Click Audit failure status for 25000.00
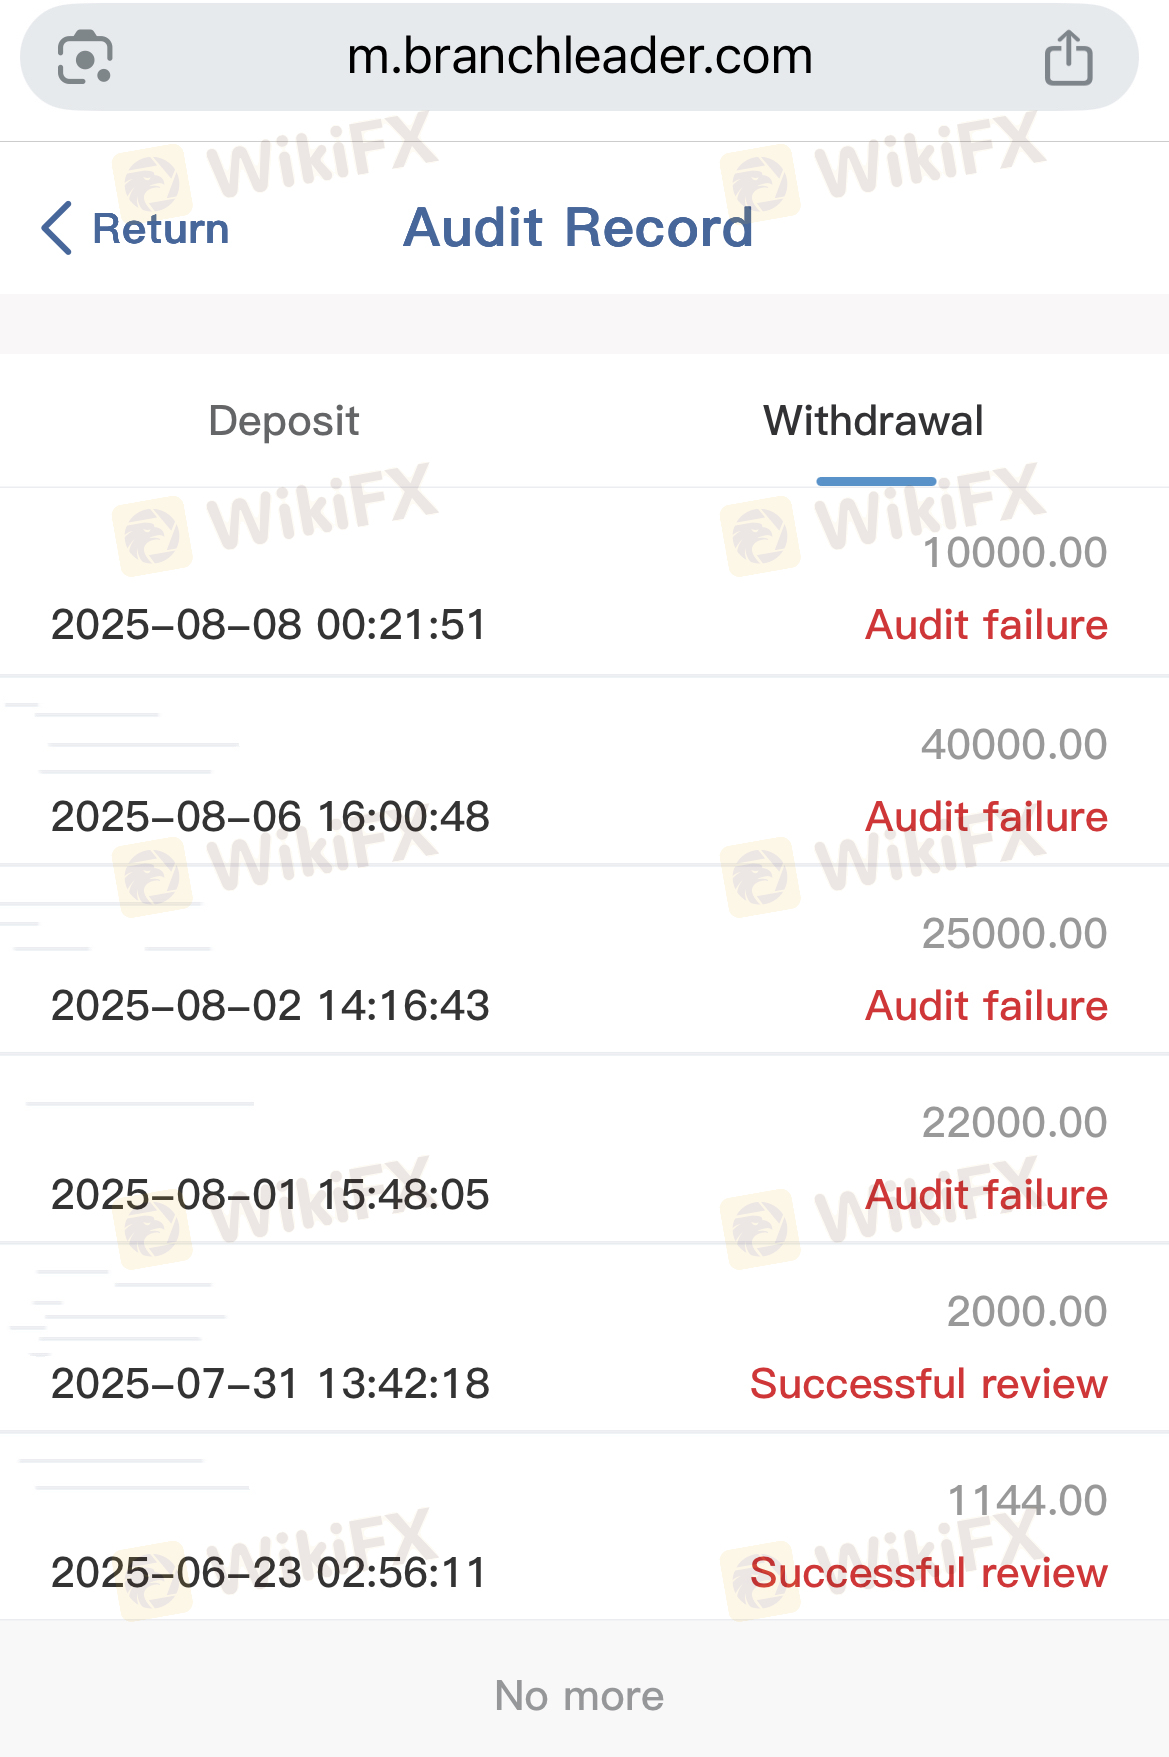The width and height of the screenshot is (1169, 1757). click(986, 1006)
